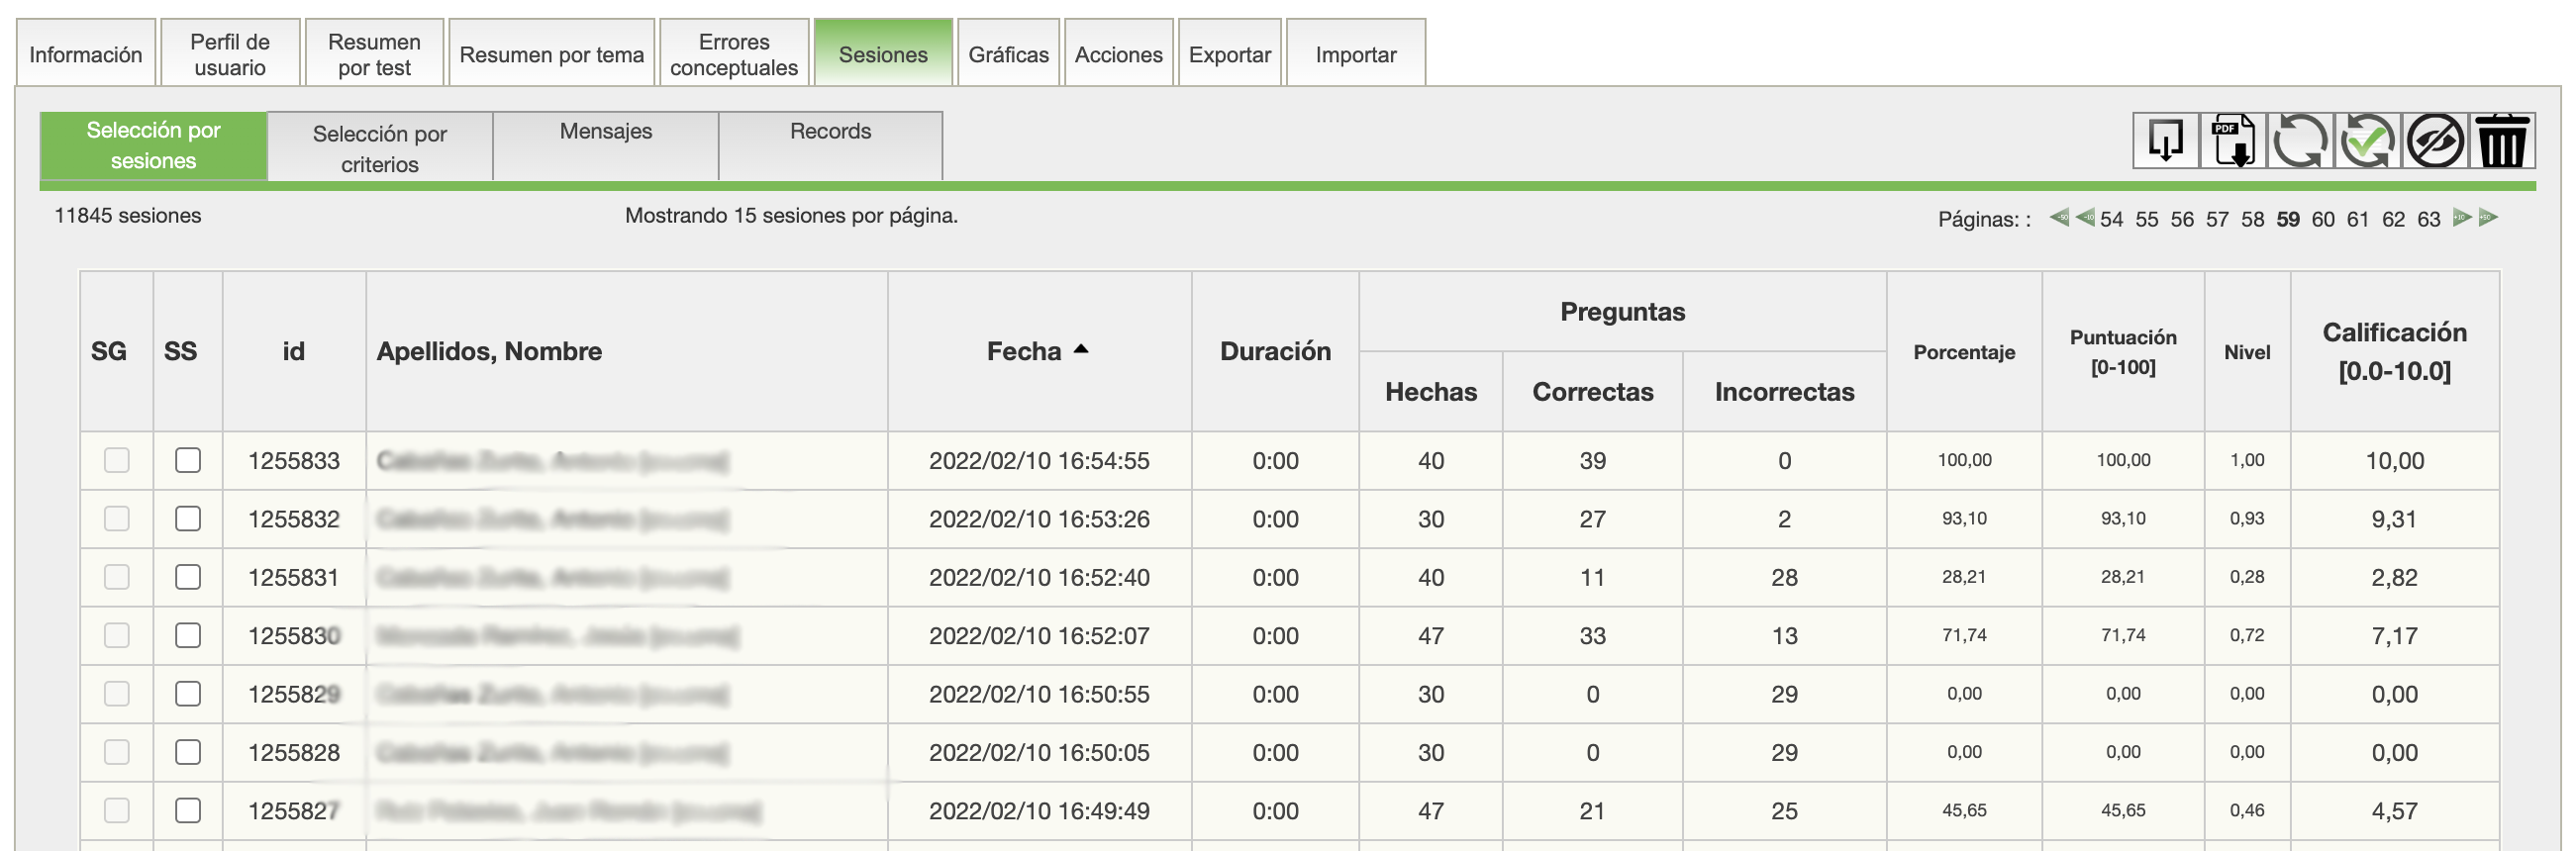Check SS box for session 1255830
Image resolution: width=2576 pixels, height=851 pixels.
pos(188,635)
